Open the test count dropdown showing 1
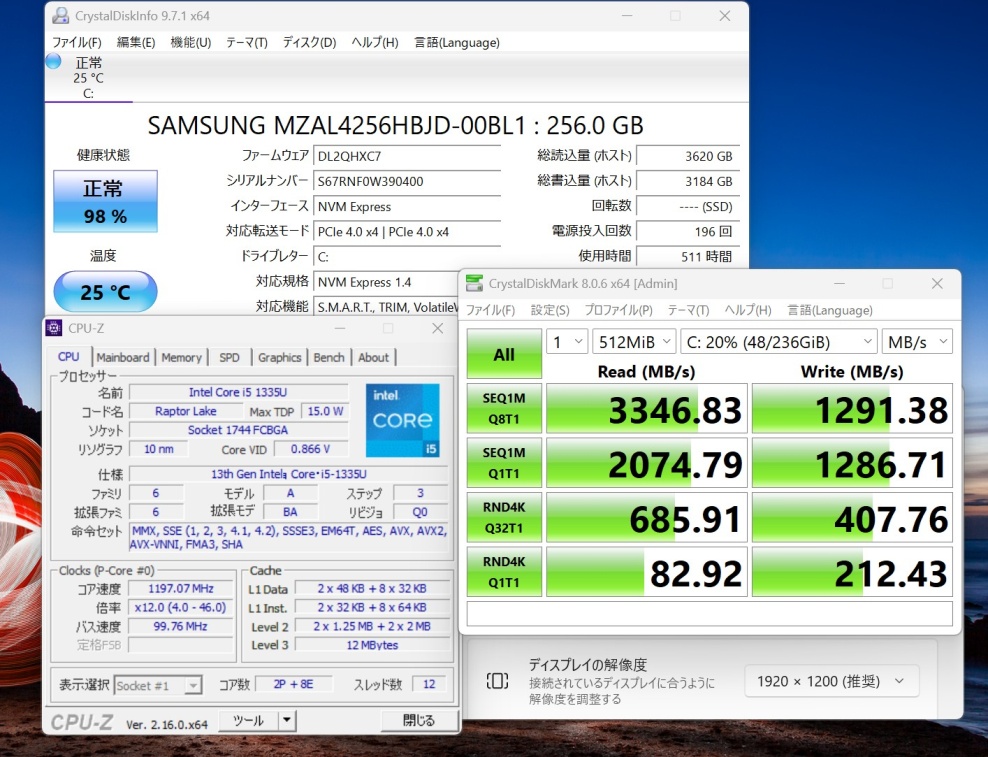 566,342
